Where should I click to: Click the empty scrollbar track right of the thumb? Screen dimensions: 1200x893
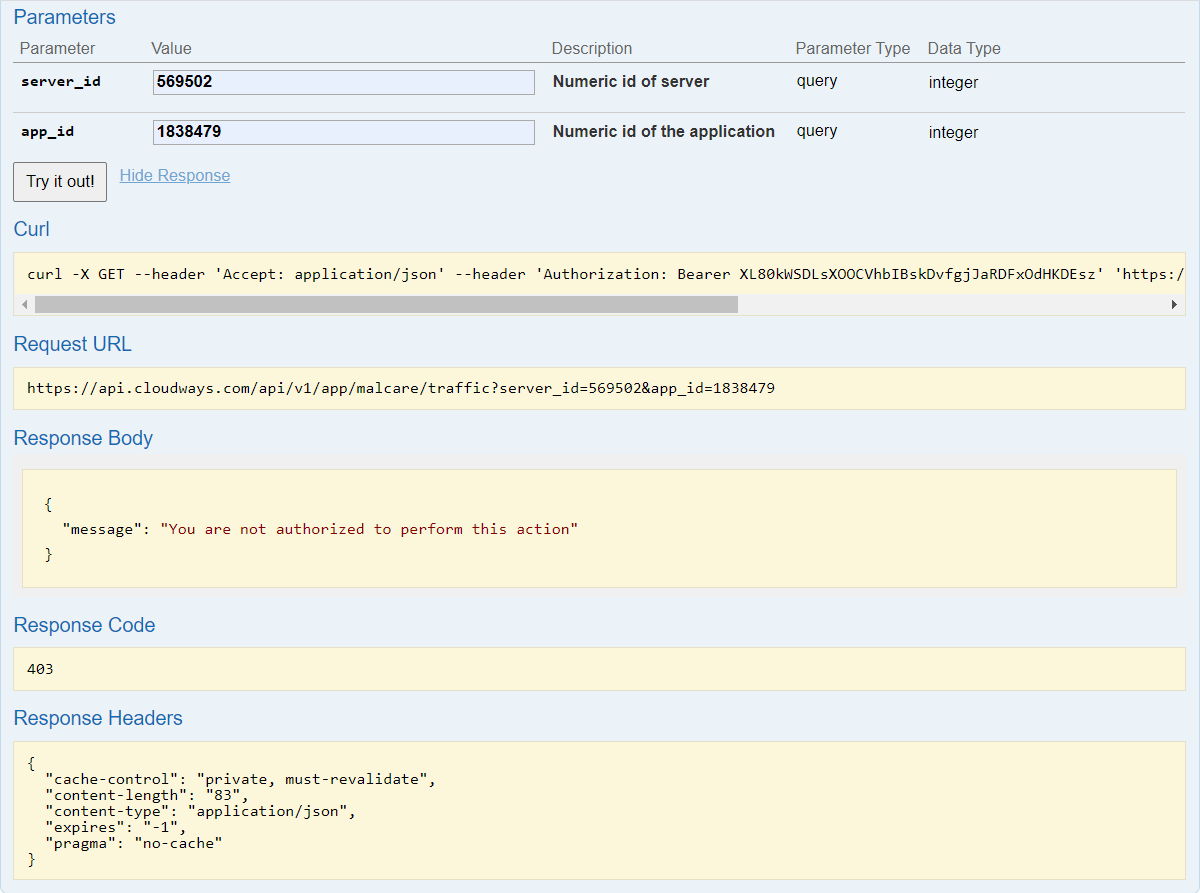[950, 305]
